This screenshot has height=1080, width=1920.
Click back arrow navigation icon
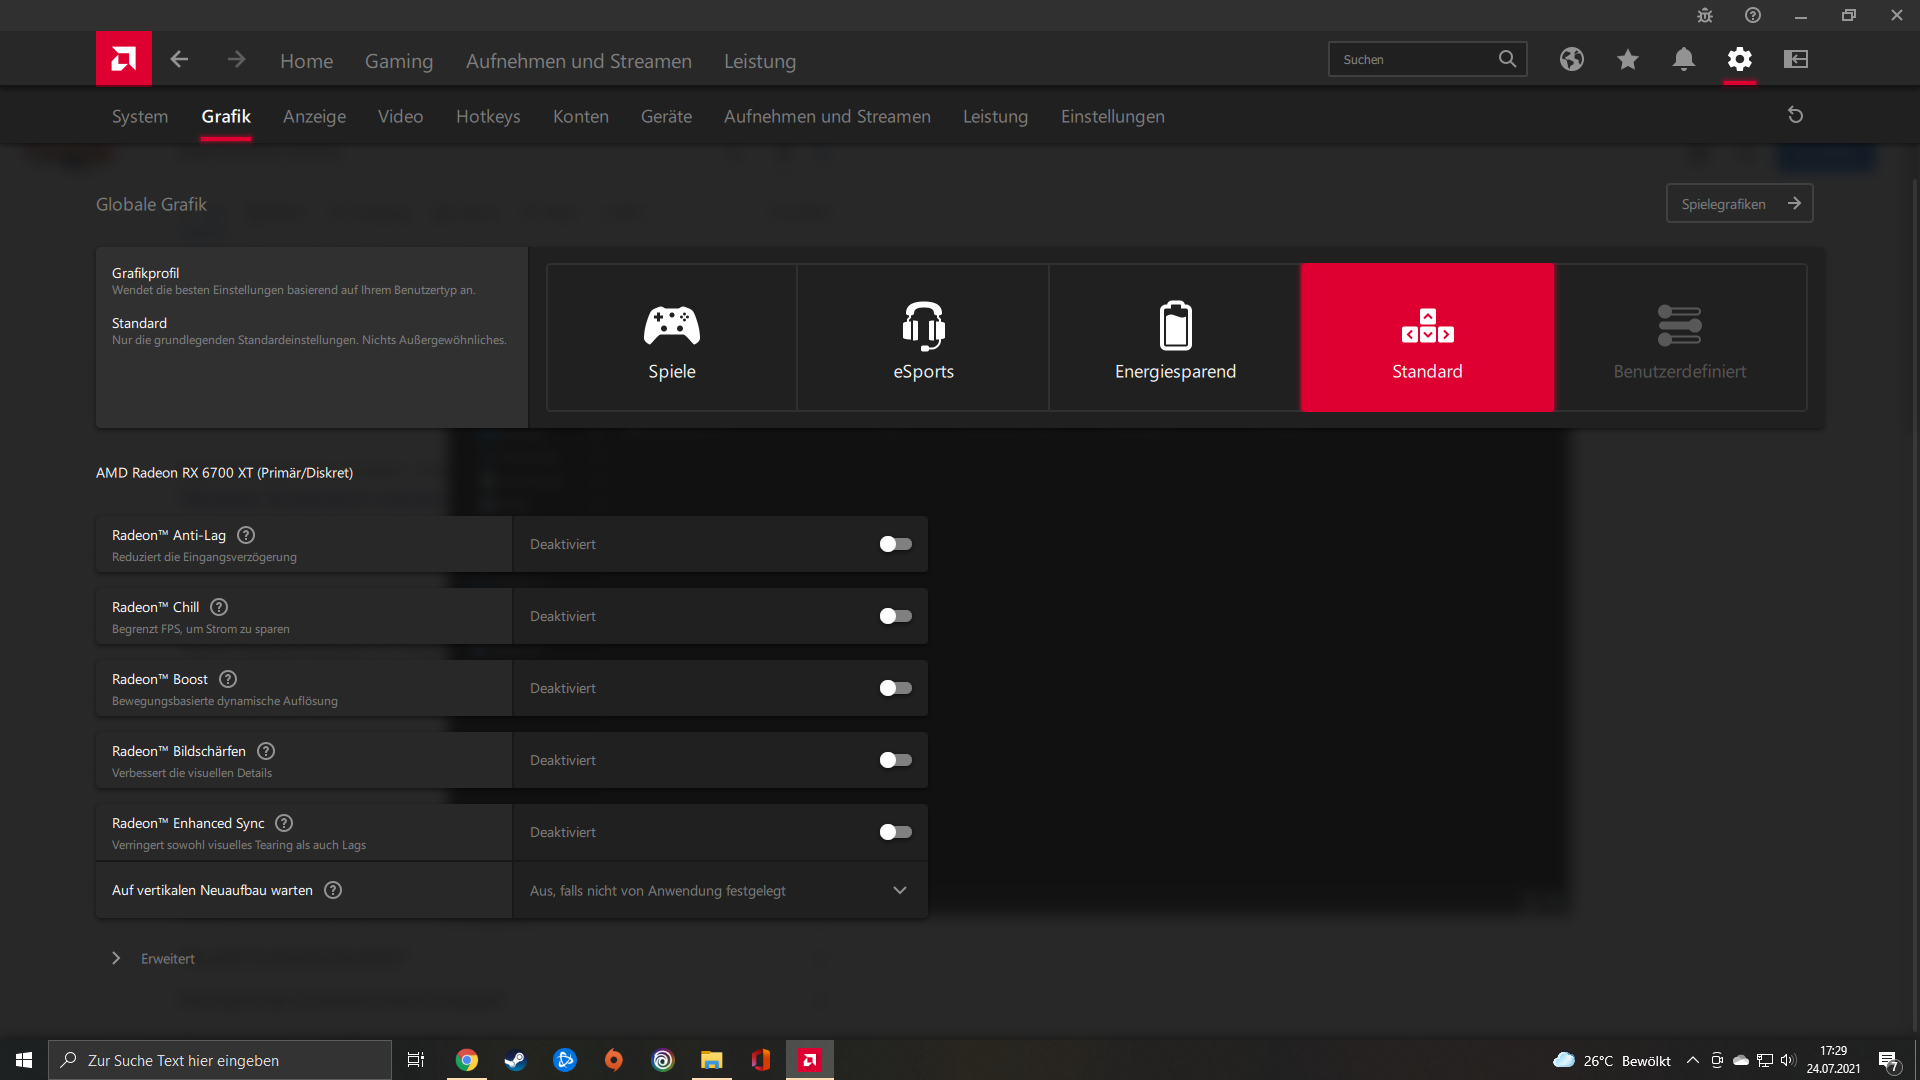click(x=179, y=59)
